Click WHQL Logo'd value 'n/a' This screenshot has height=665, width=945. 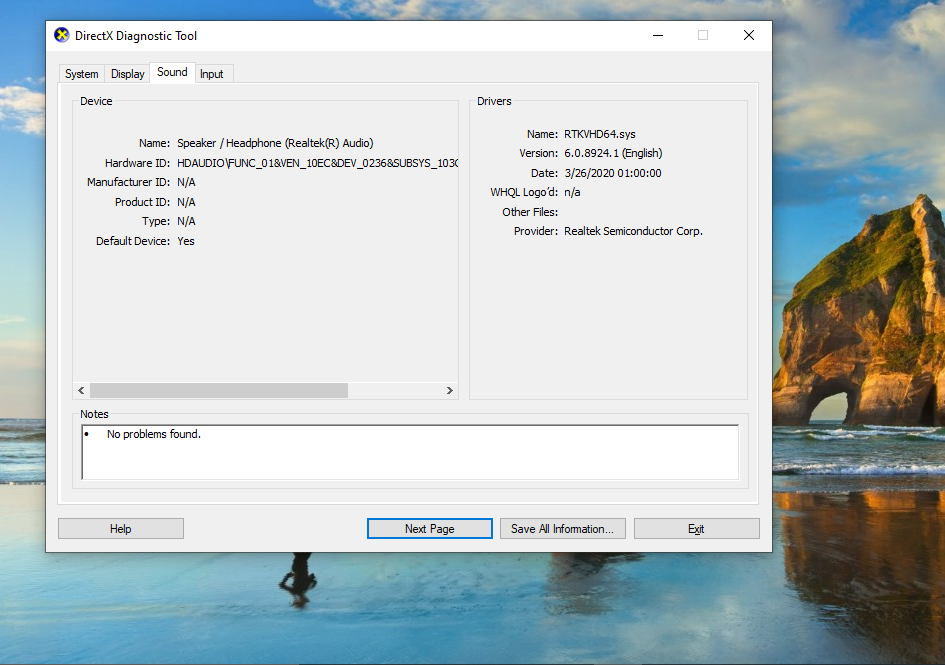tap(572, 192)
